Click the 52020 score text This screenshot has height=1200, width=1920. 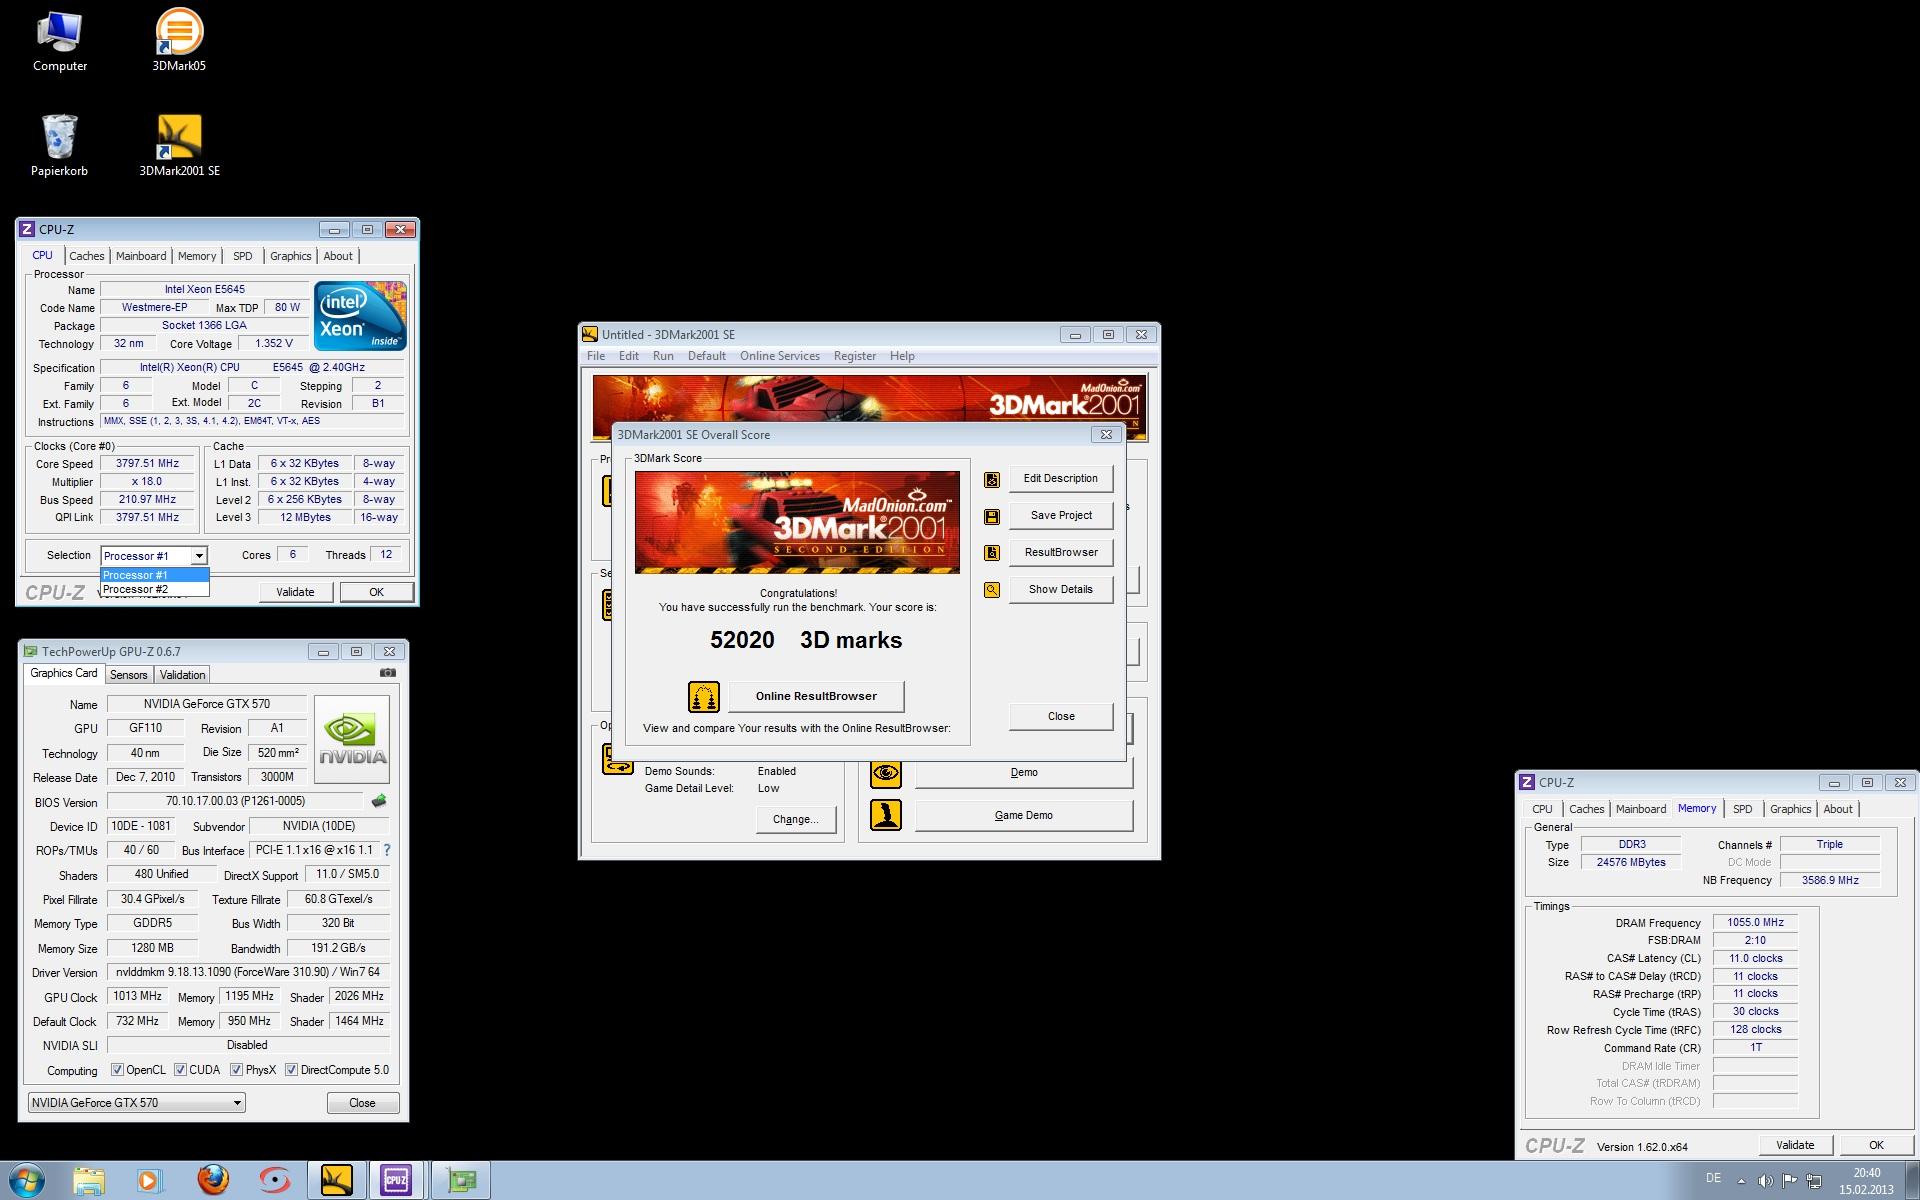pos(742,640)
